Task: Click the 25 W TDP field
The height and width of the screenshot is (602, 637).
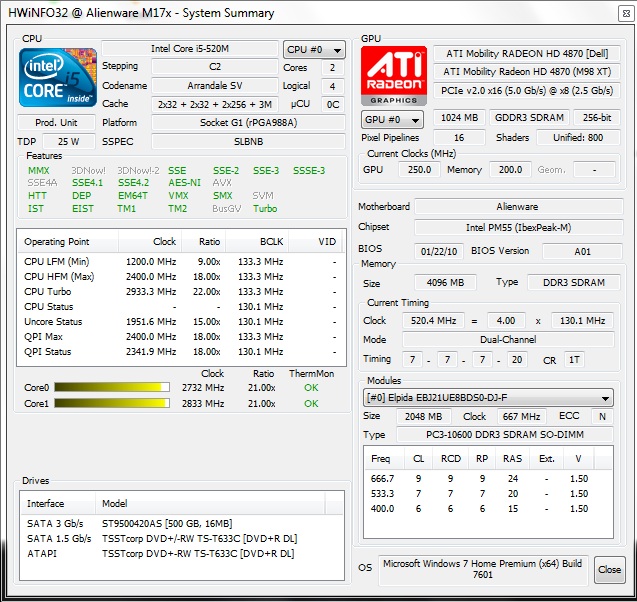Action: click(69, 141)
